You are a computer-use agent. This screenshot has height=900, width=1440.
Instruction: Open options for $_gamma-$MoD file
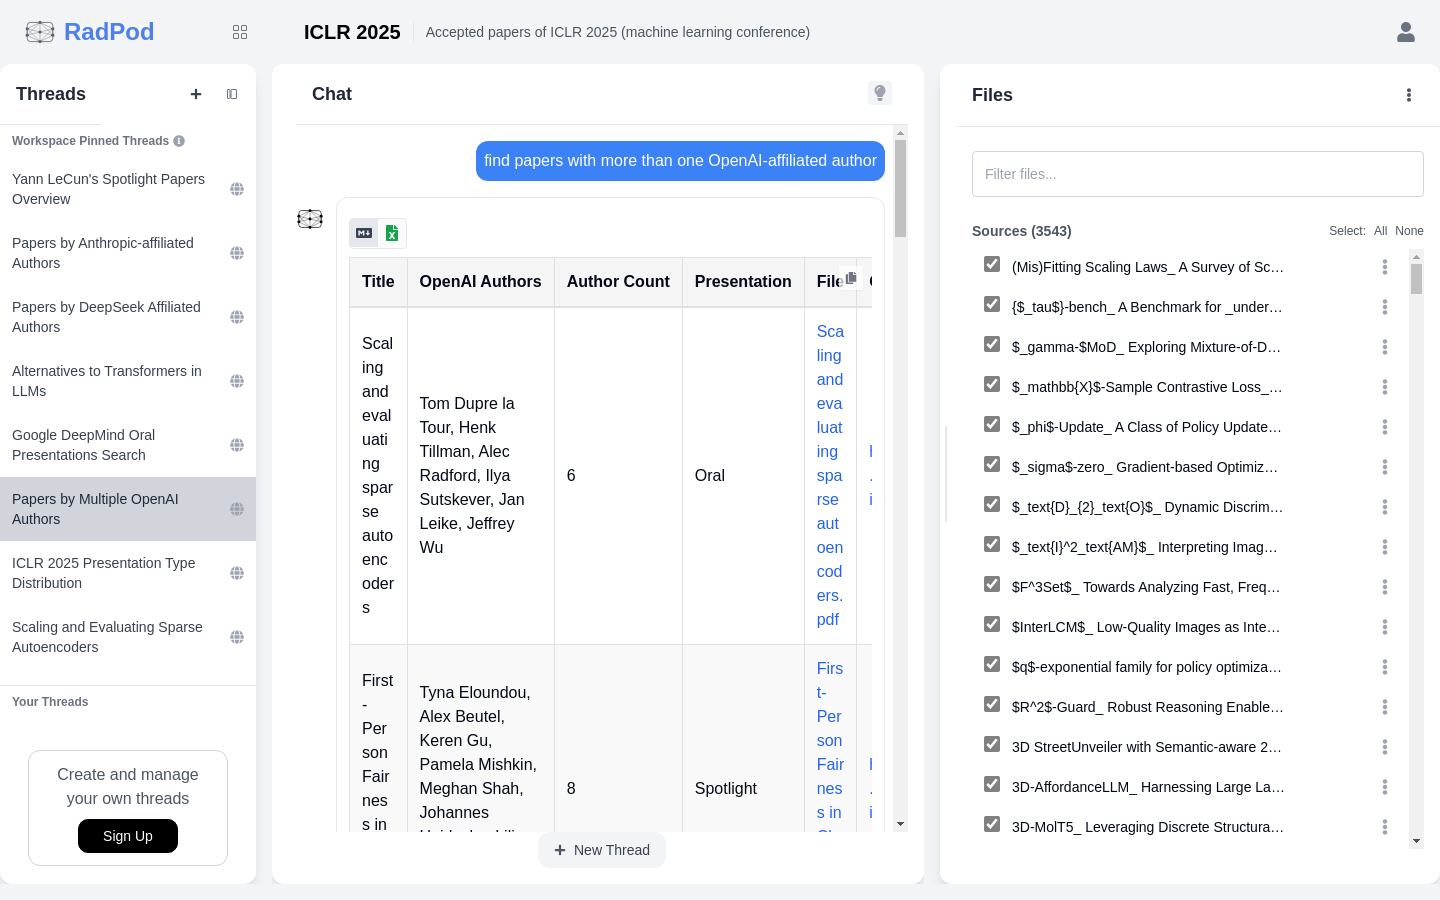[1385, 347]
